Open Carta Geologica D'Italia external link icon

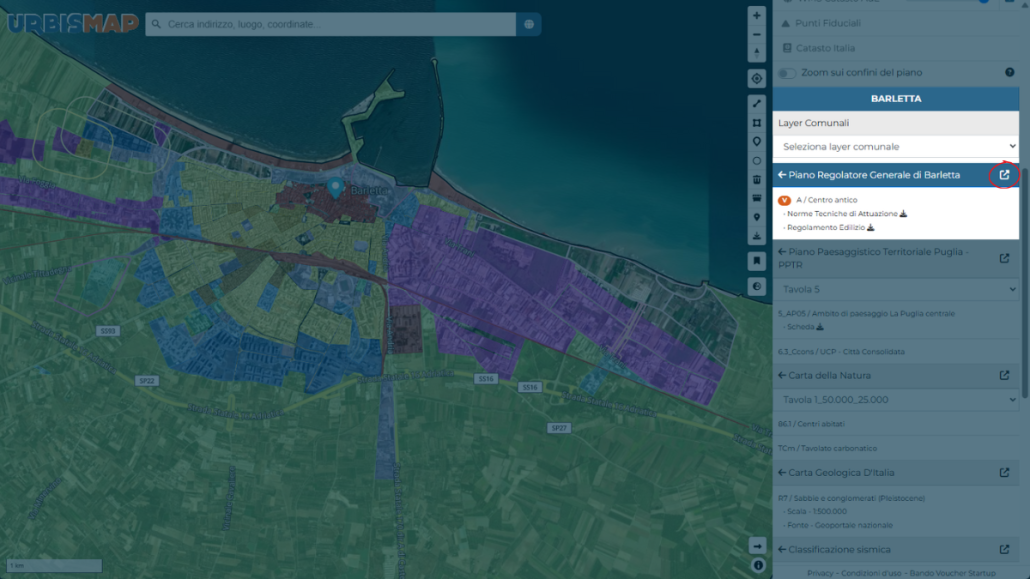1004,473
